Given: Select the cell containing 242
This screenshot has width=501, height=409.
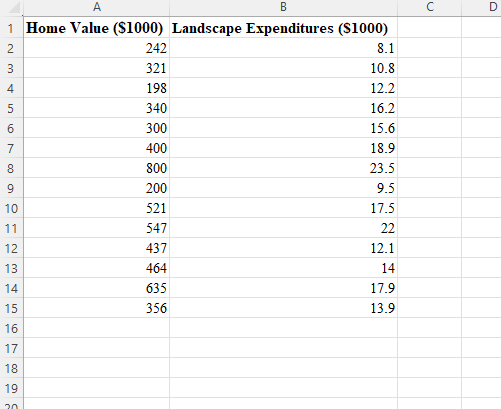Looking at the screenshot, I should tap(97, 48).
